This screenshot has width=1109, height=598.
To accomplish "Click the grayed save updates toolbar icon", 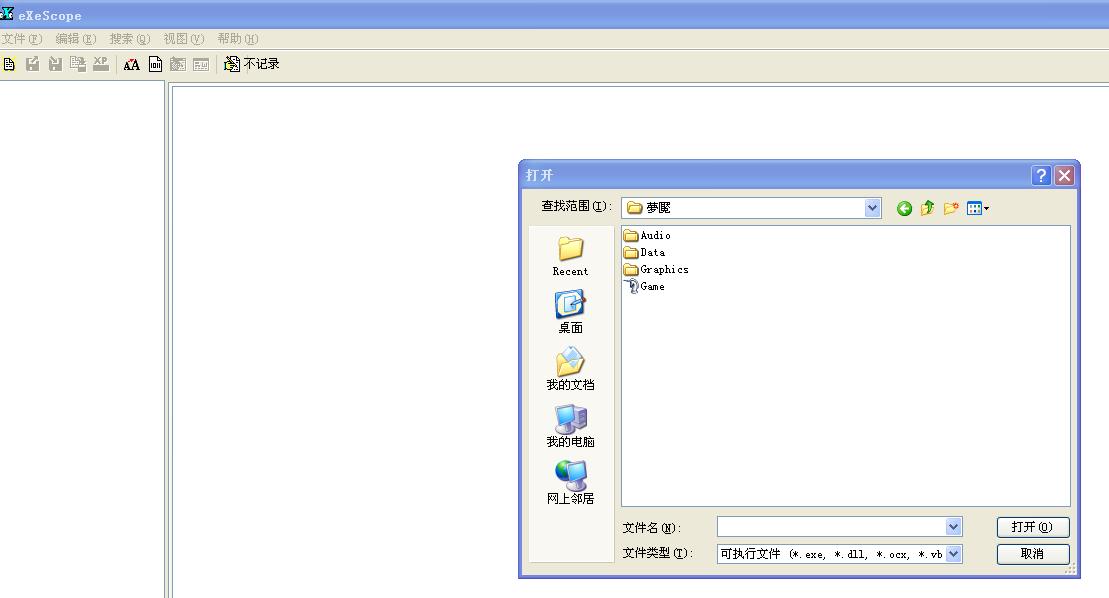I will coord(78,64).
